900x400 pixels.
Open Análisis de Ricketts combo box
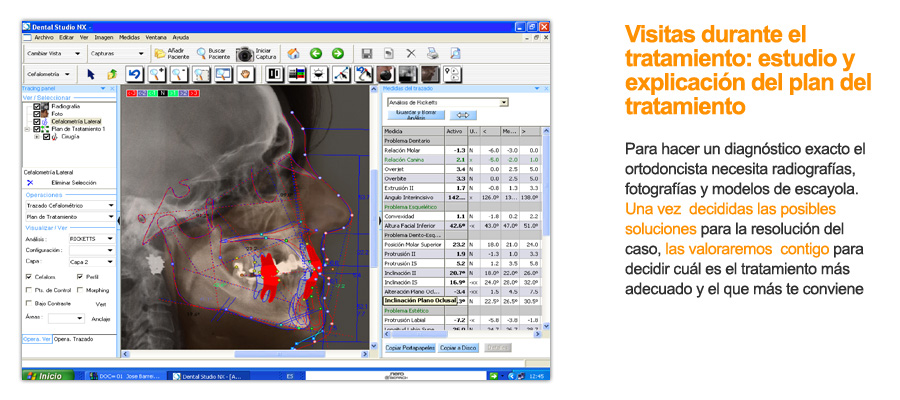(448, 102)
